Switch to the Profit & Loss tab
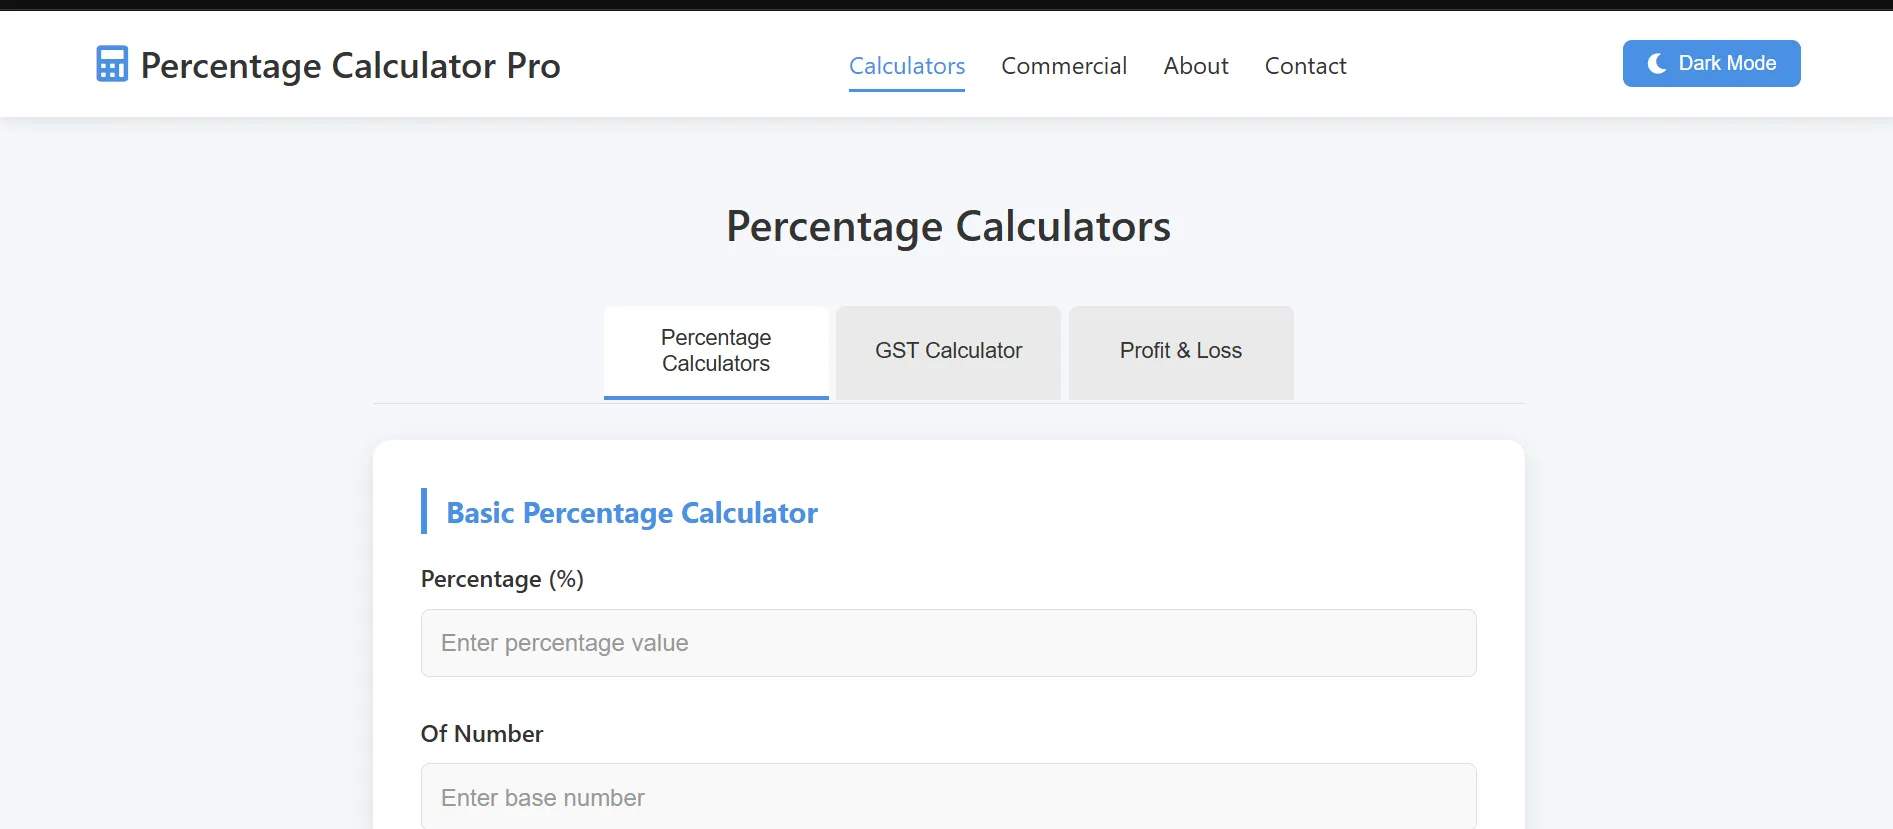The width and height of the screenshot is (1893, 829). click(x=1181, y=352)
